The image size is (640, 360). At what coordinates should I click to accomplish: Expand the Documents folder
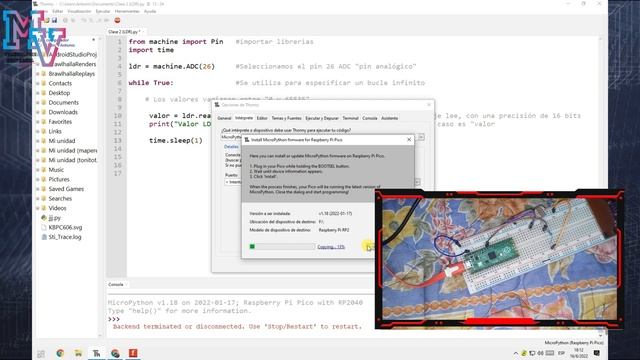coord(38,103)
